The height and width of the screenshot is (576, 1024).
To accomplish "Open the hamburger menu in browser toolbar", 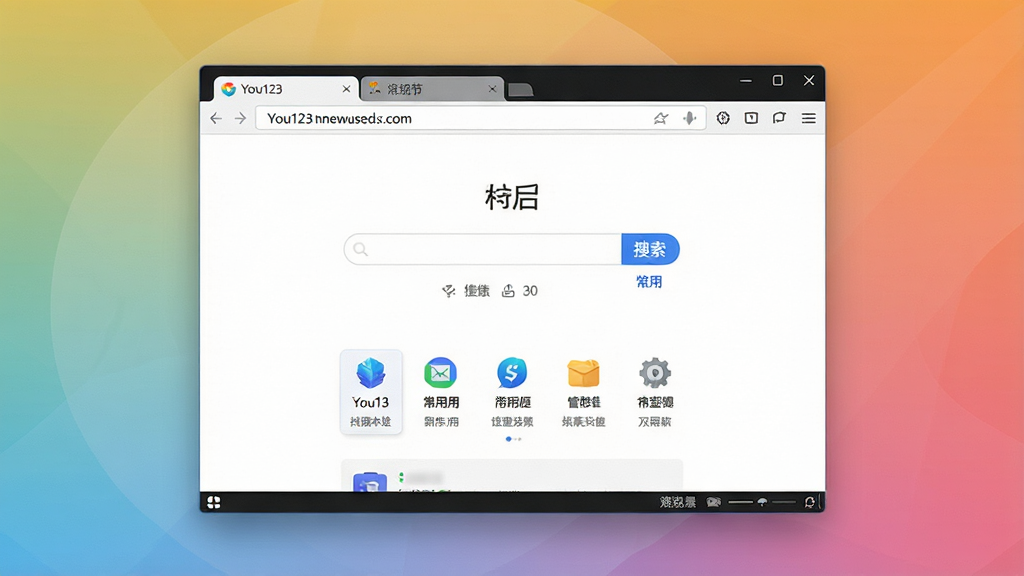I will point(808,118).
